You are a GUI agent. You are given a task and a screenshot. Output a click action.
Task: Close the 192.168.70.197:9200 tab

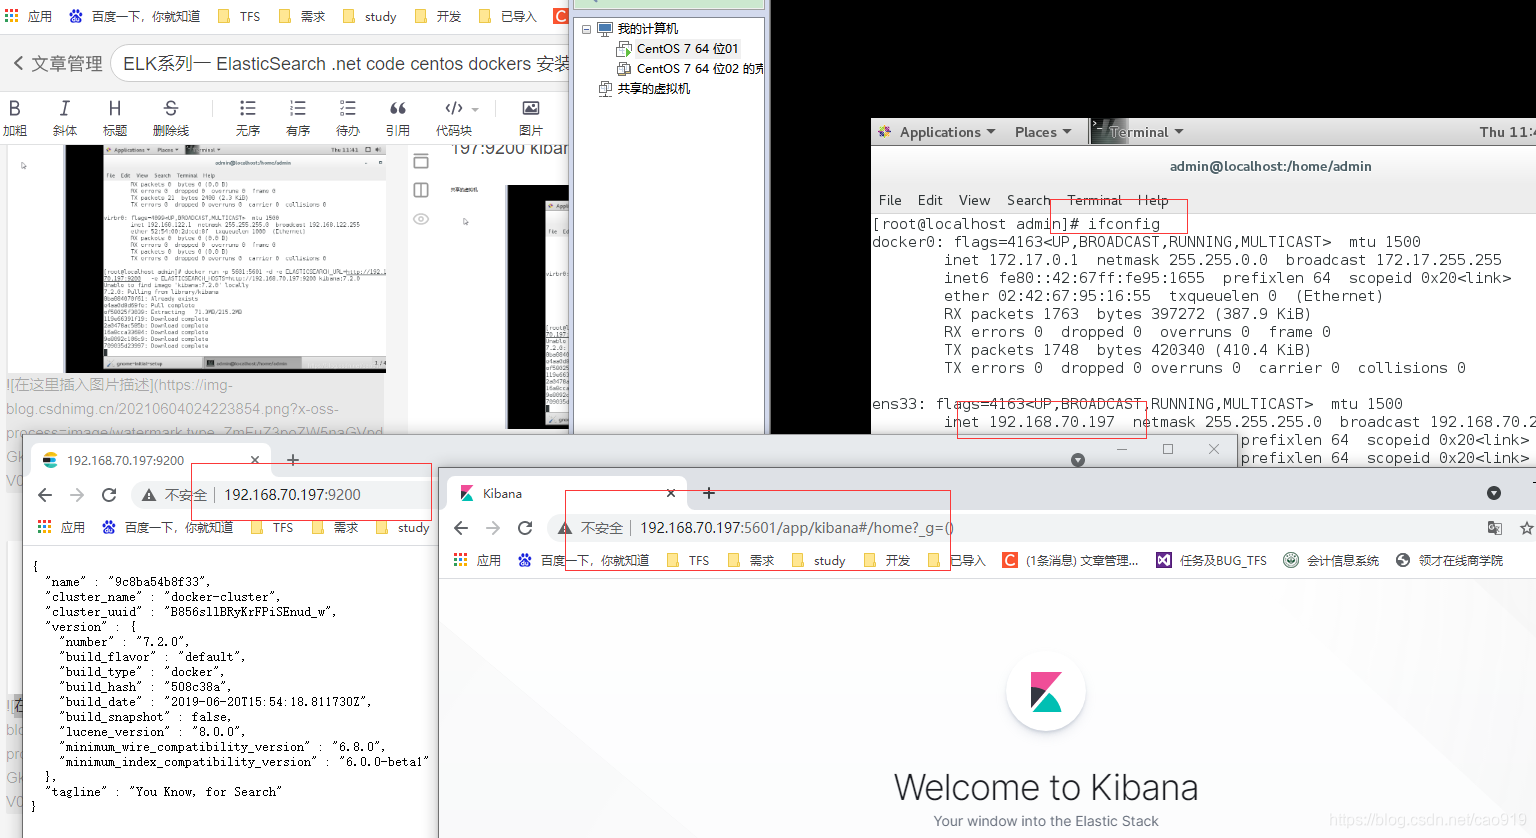[255, 460]
